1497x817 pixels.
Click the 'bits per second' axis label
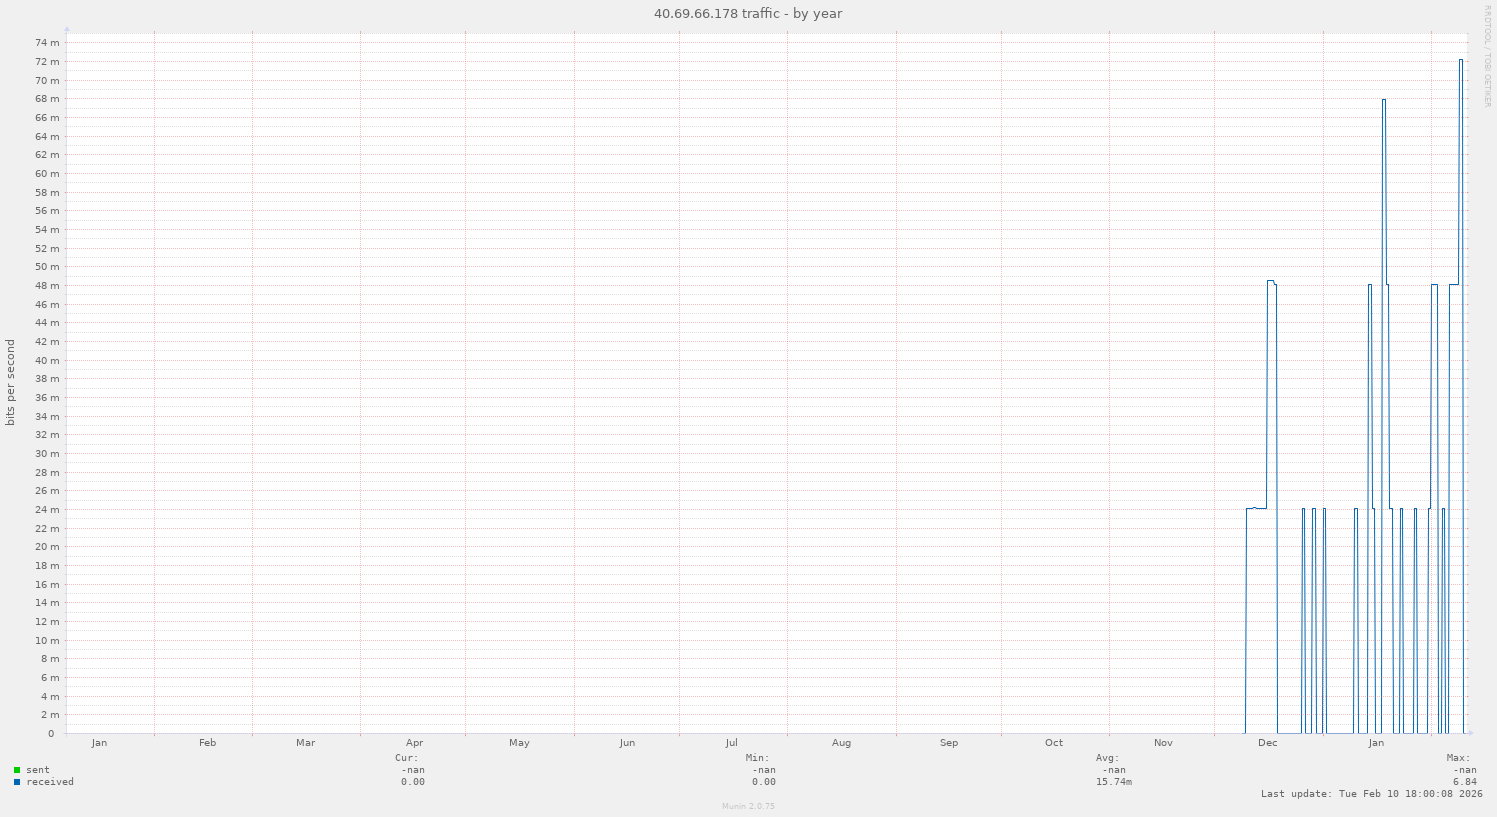pyautogui.click(x=11, y=383)
